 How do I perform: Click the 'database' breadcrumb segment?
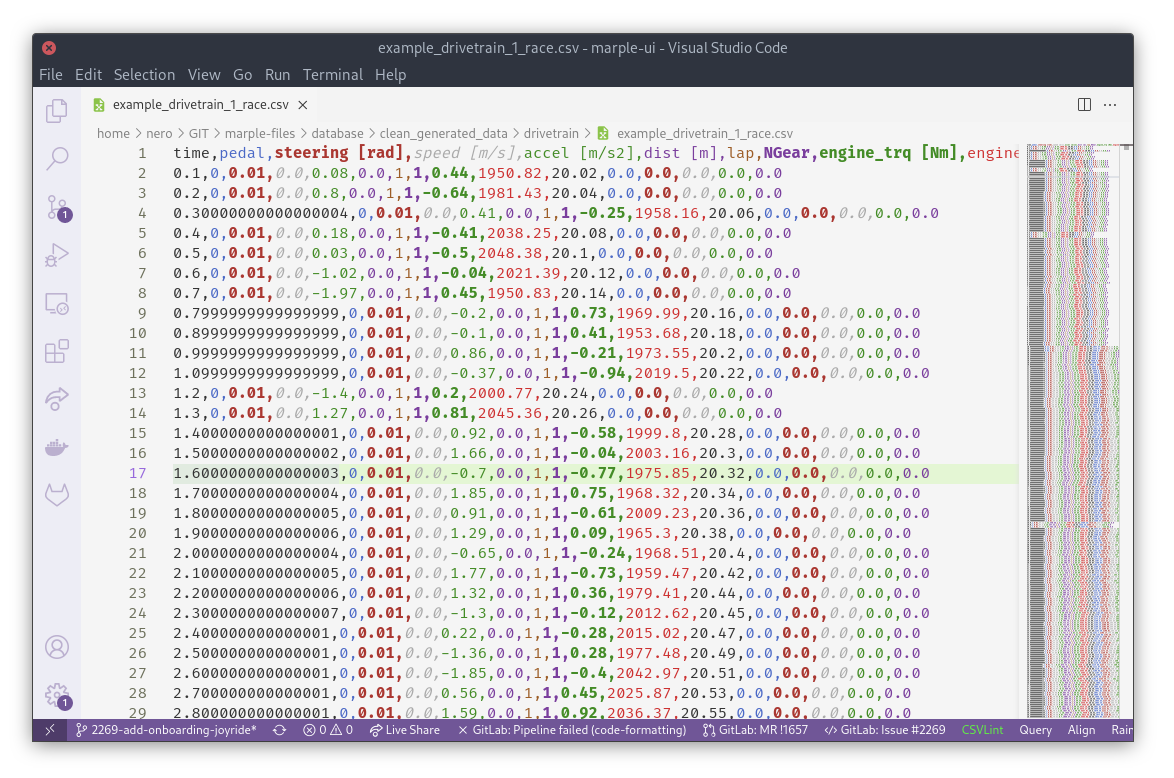tap(337, 133)
